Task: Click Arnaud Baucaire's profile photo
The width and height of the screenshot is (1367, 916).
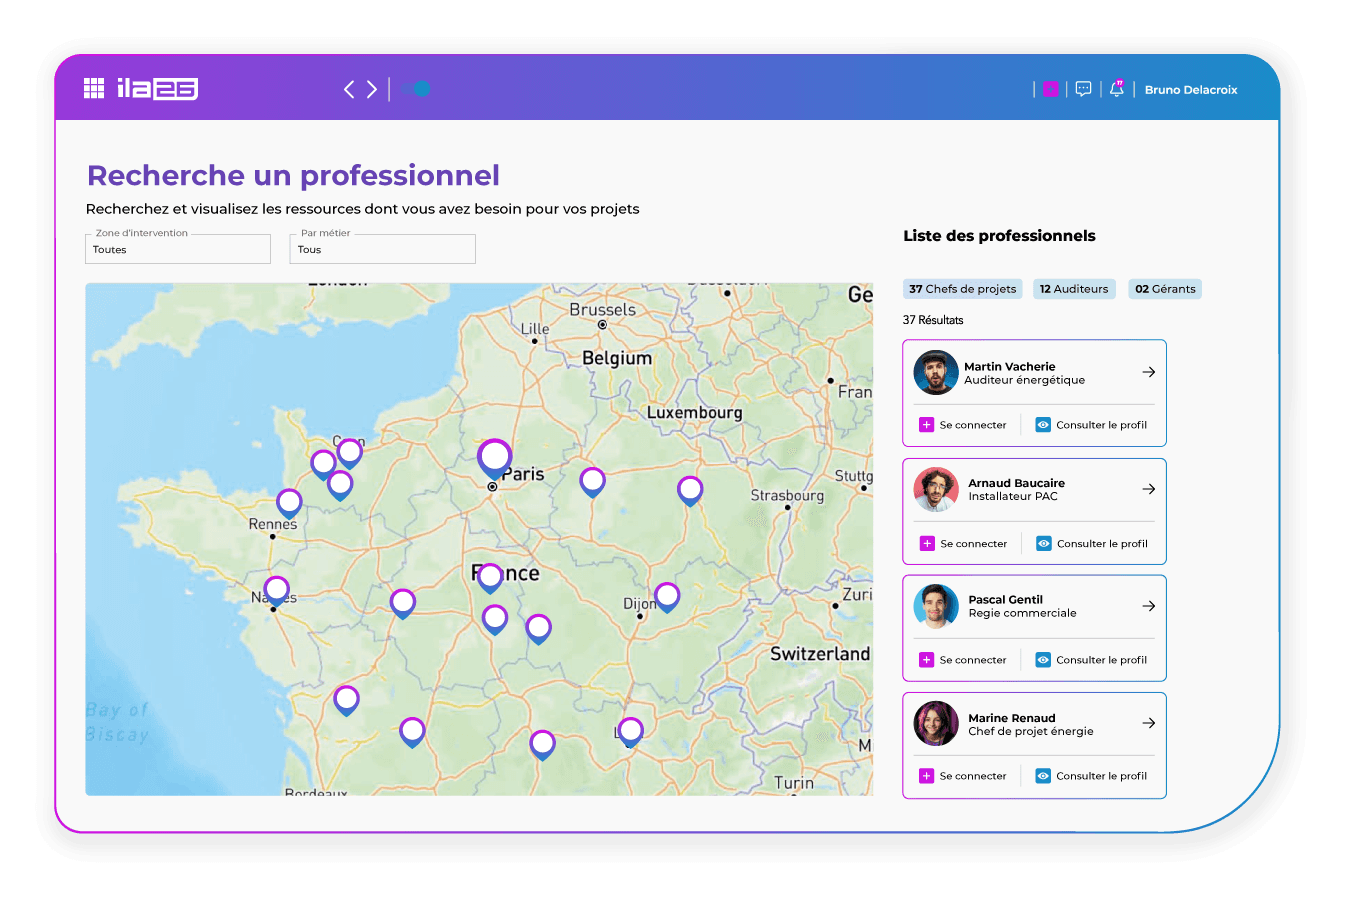Action: coord(936,489)
